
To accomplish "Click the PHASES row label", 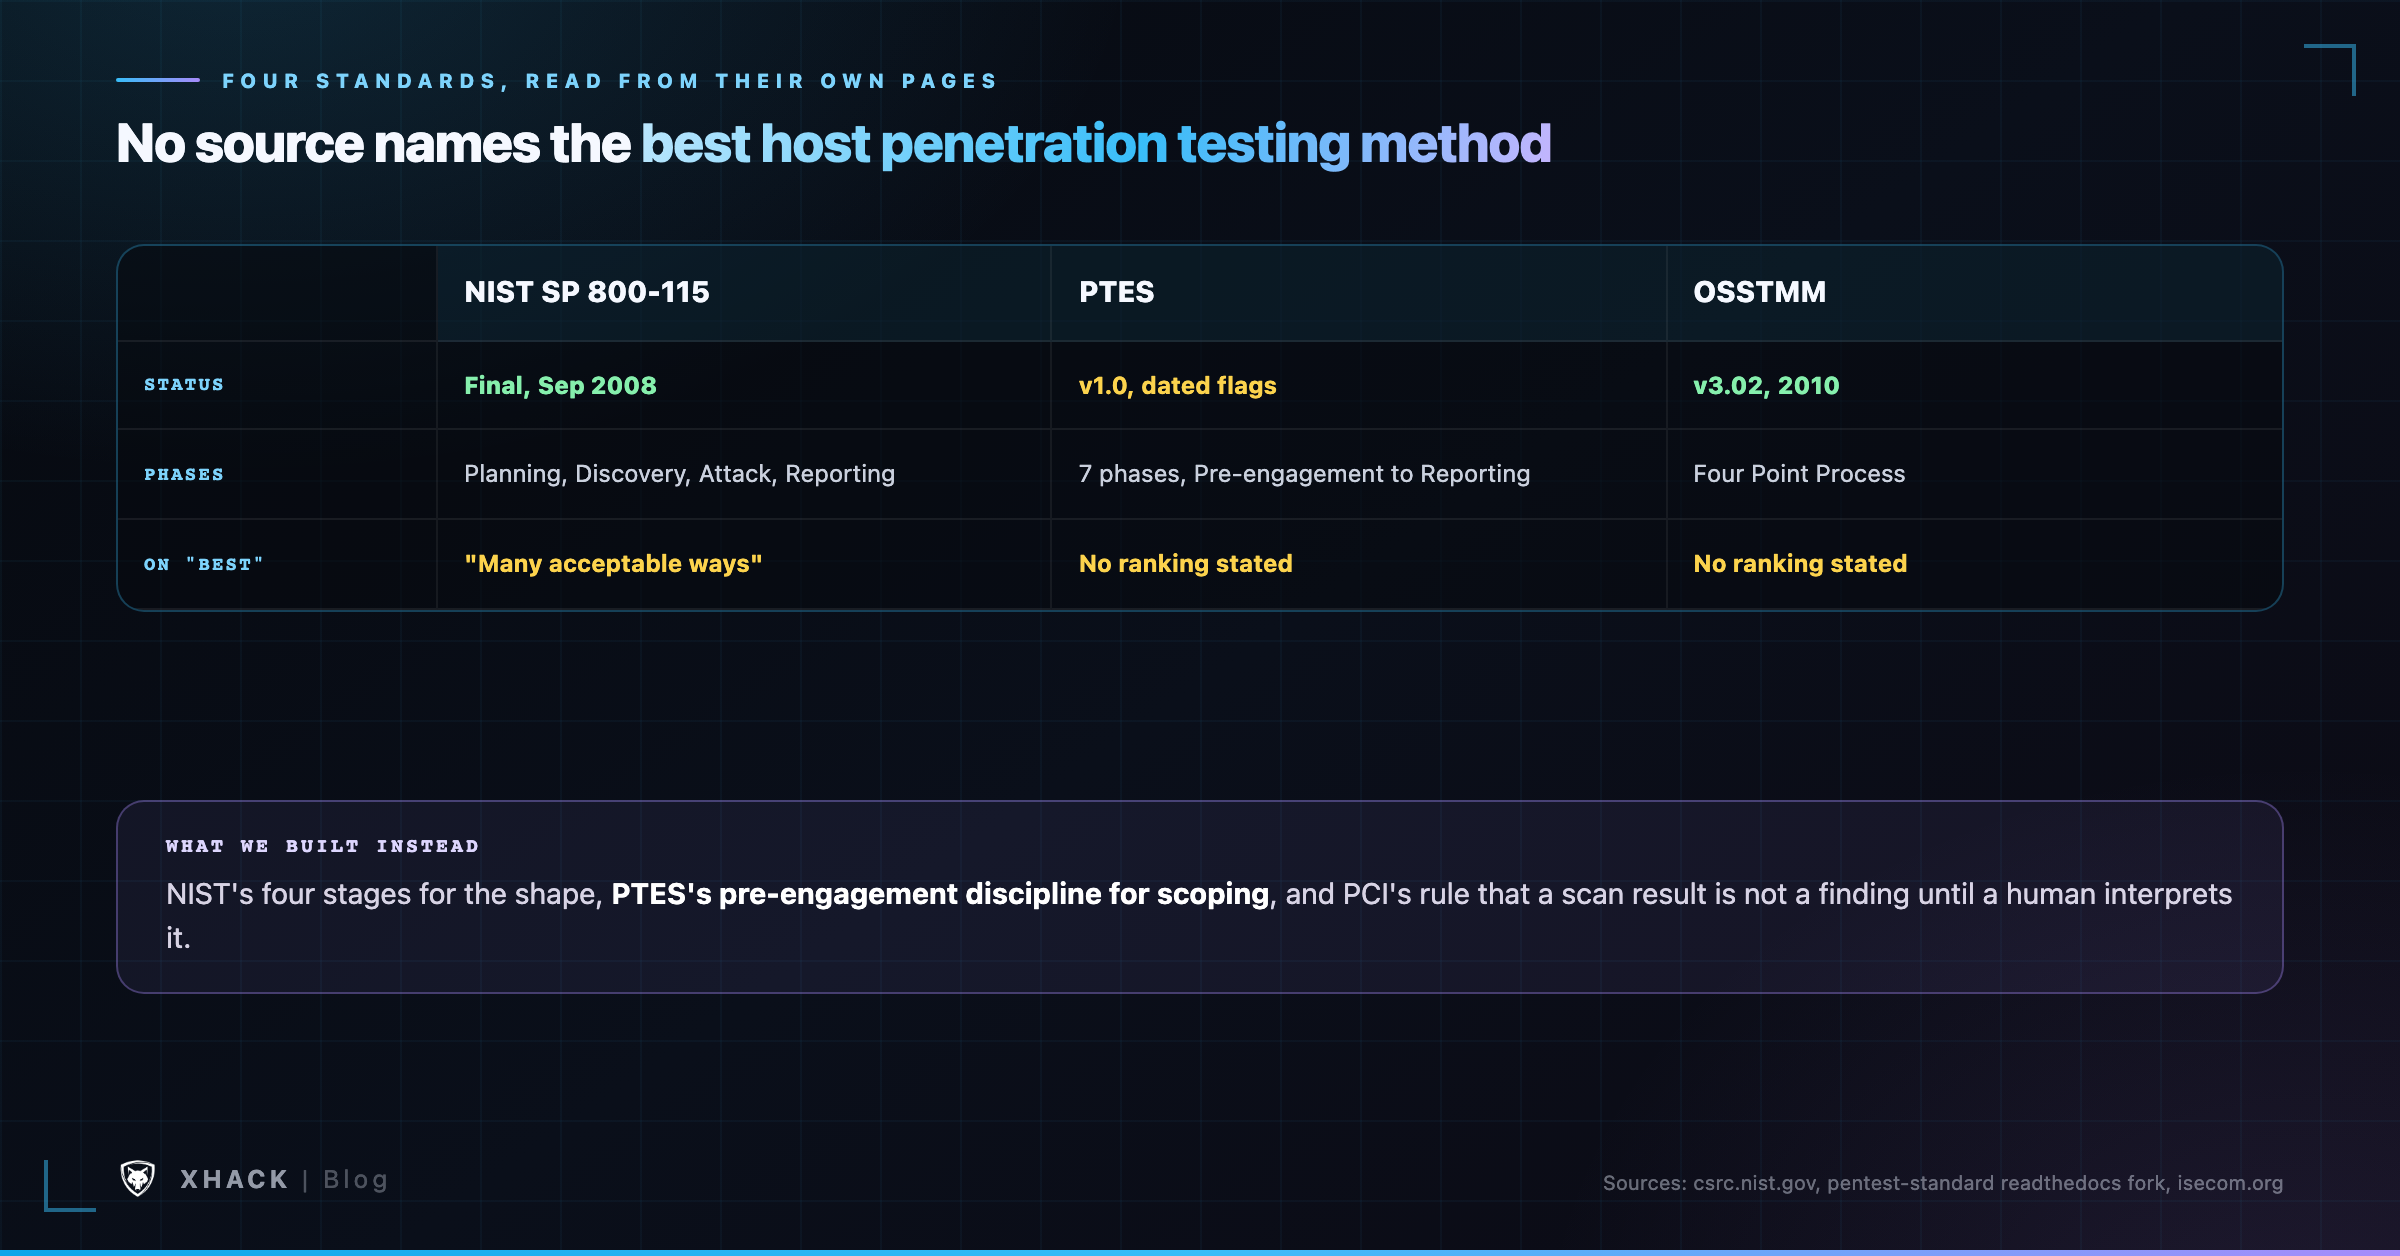I will click(x=184, y=475).
